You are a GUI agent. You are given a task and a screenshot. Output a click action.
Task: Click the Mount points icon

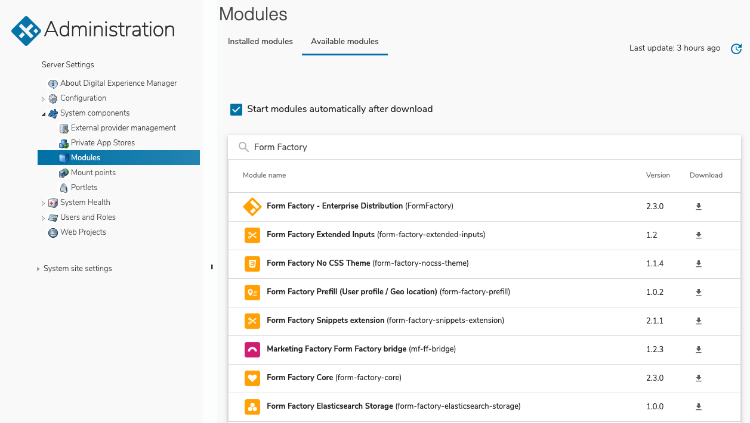click(64, 173)
